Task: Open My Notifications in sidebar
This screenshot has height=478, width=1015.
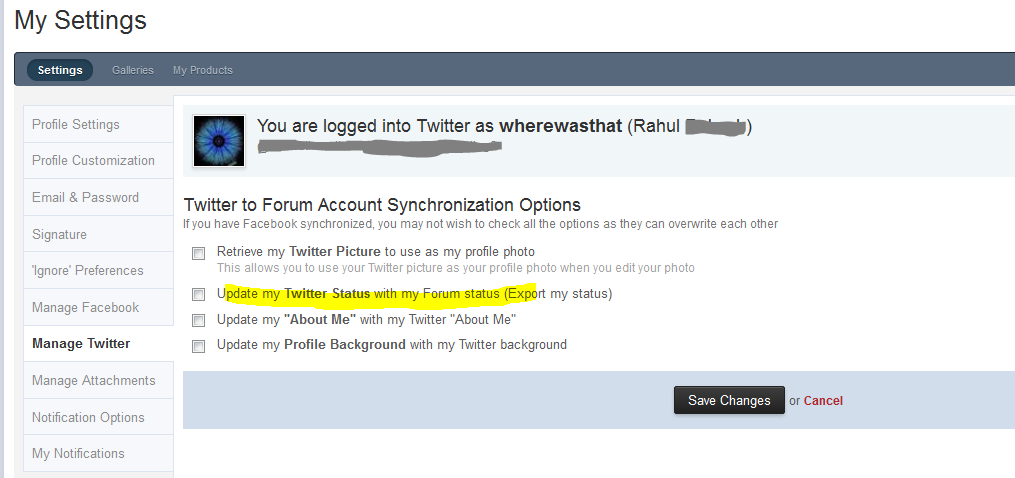Action: (x=98, y=454)
